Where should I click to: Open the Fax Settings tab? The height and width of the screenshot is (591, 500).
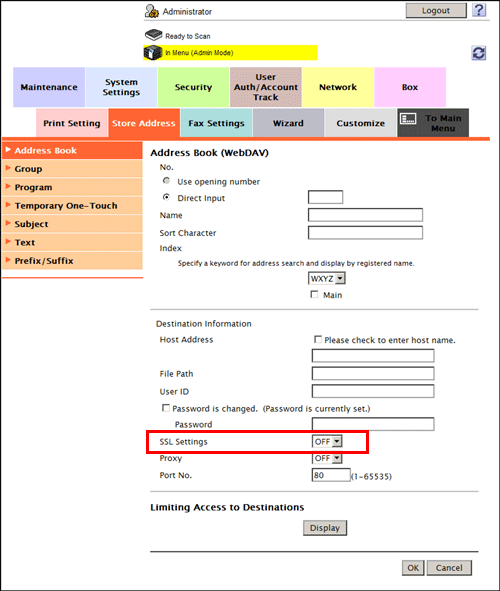point(216,123)
